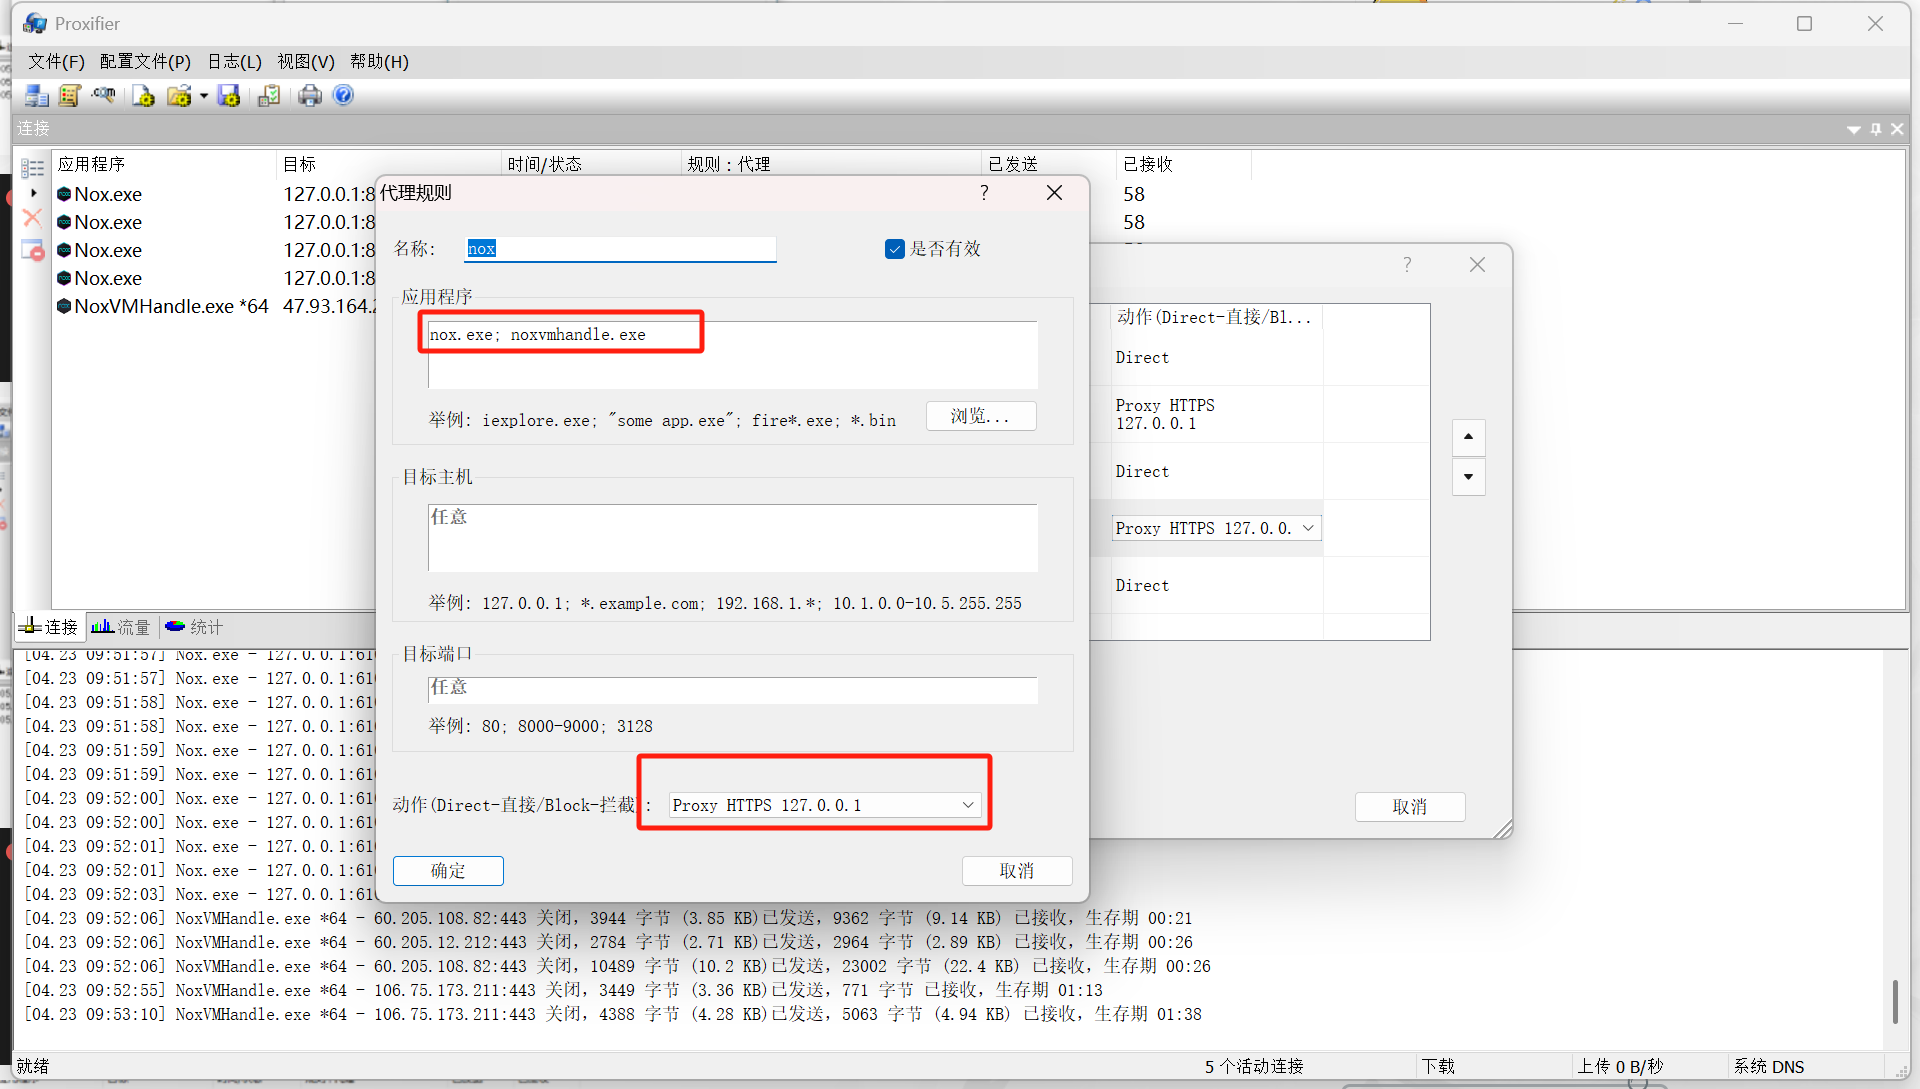Open Proxy HTTPS 127.0.0. dropdown in rules list
The height and width of the screenshot is (1089, 1920).
1216,528
